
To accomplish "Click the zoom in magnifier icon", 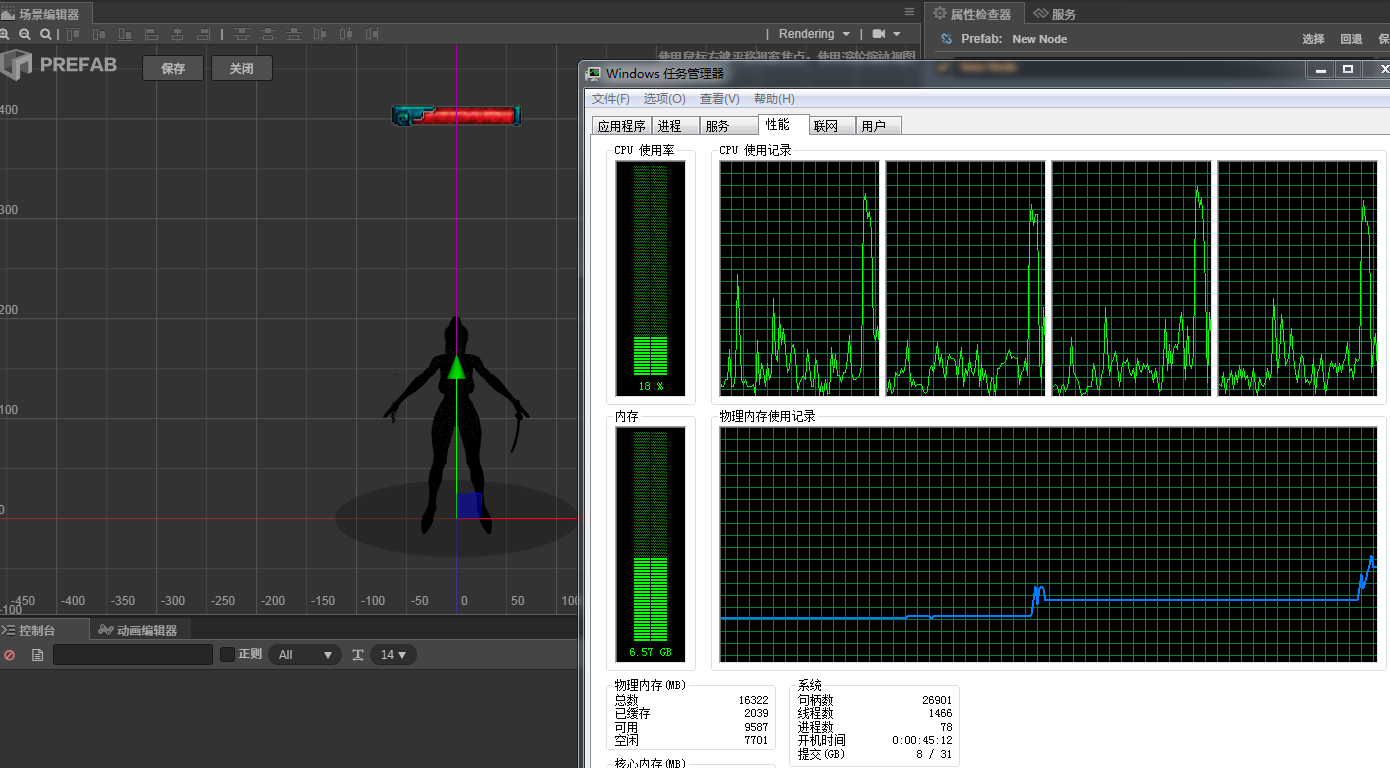I will [x=6, y=34].
